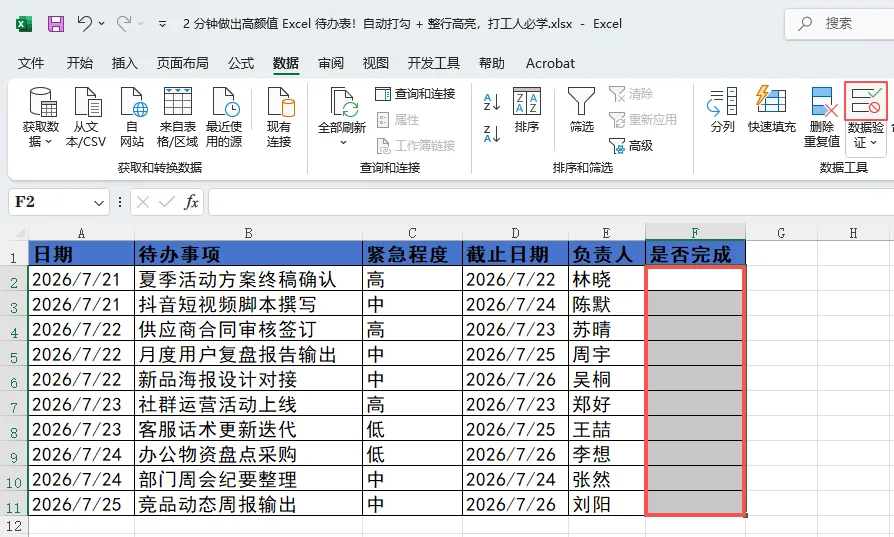Screen dimensions: 894x537
Task: Click header cell 待办事项
Action: [248, 254]
